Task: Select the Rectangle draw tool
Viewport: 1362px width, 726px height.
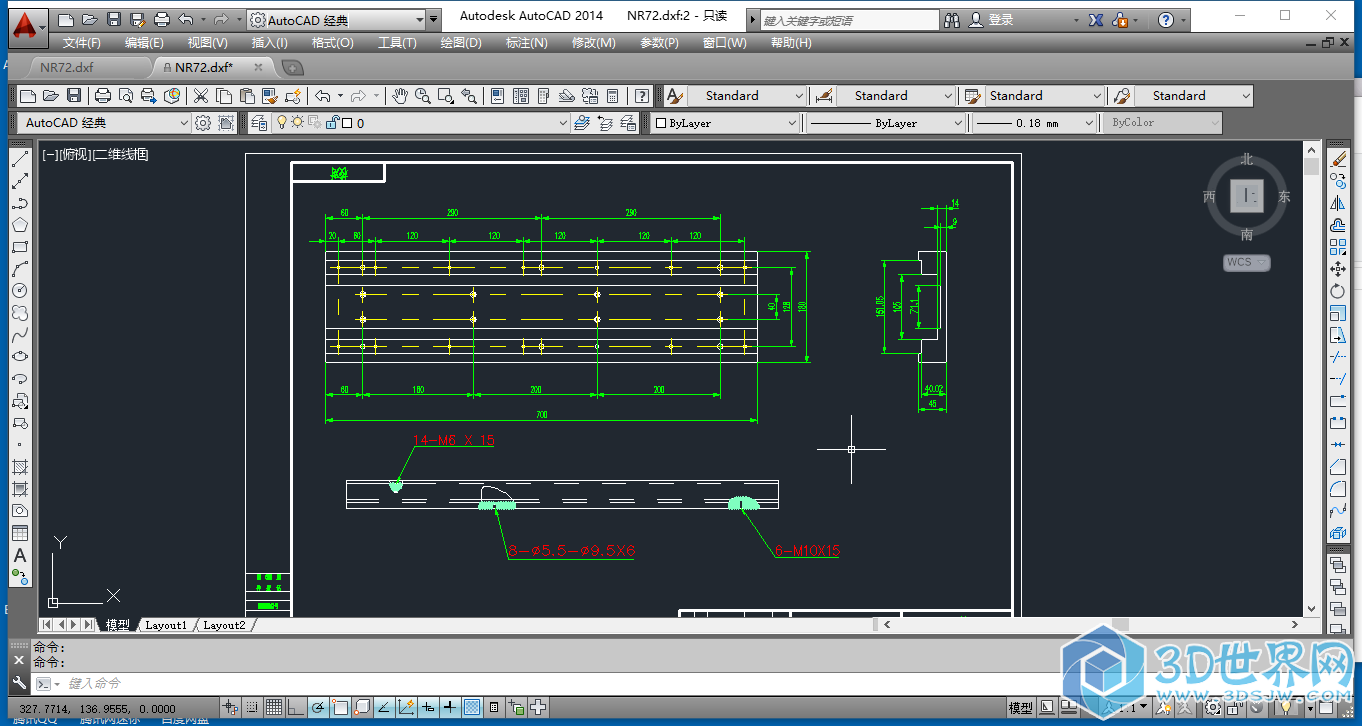Action: pos(19,247)
